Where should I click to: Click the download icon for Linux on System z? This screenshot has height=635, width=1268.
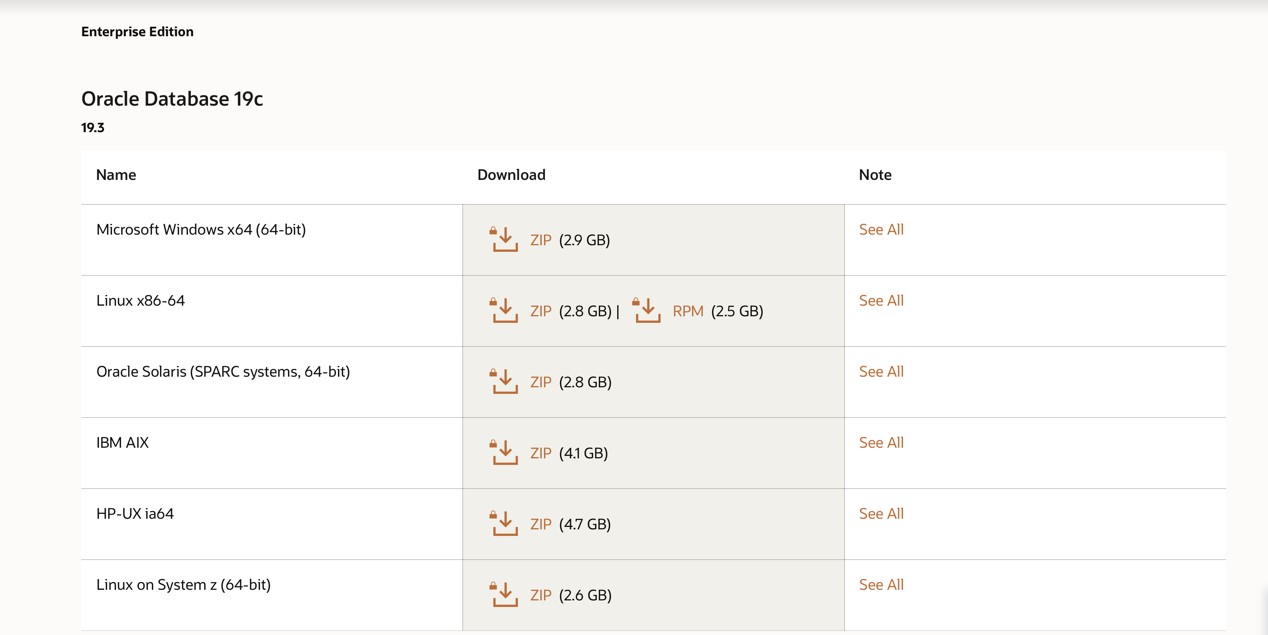[x=504, y=594]
